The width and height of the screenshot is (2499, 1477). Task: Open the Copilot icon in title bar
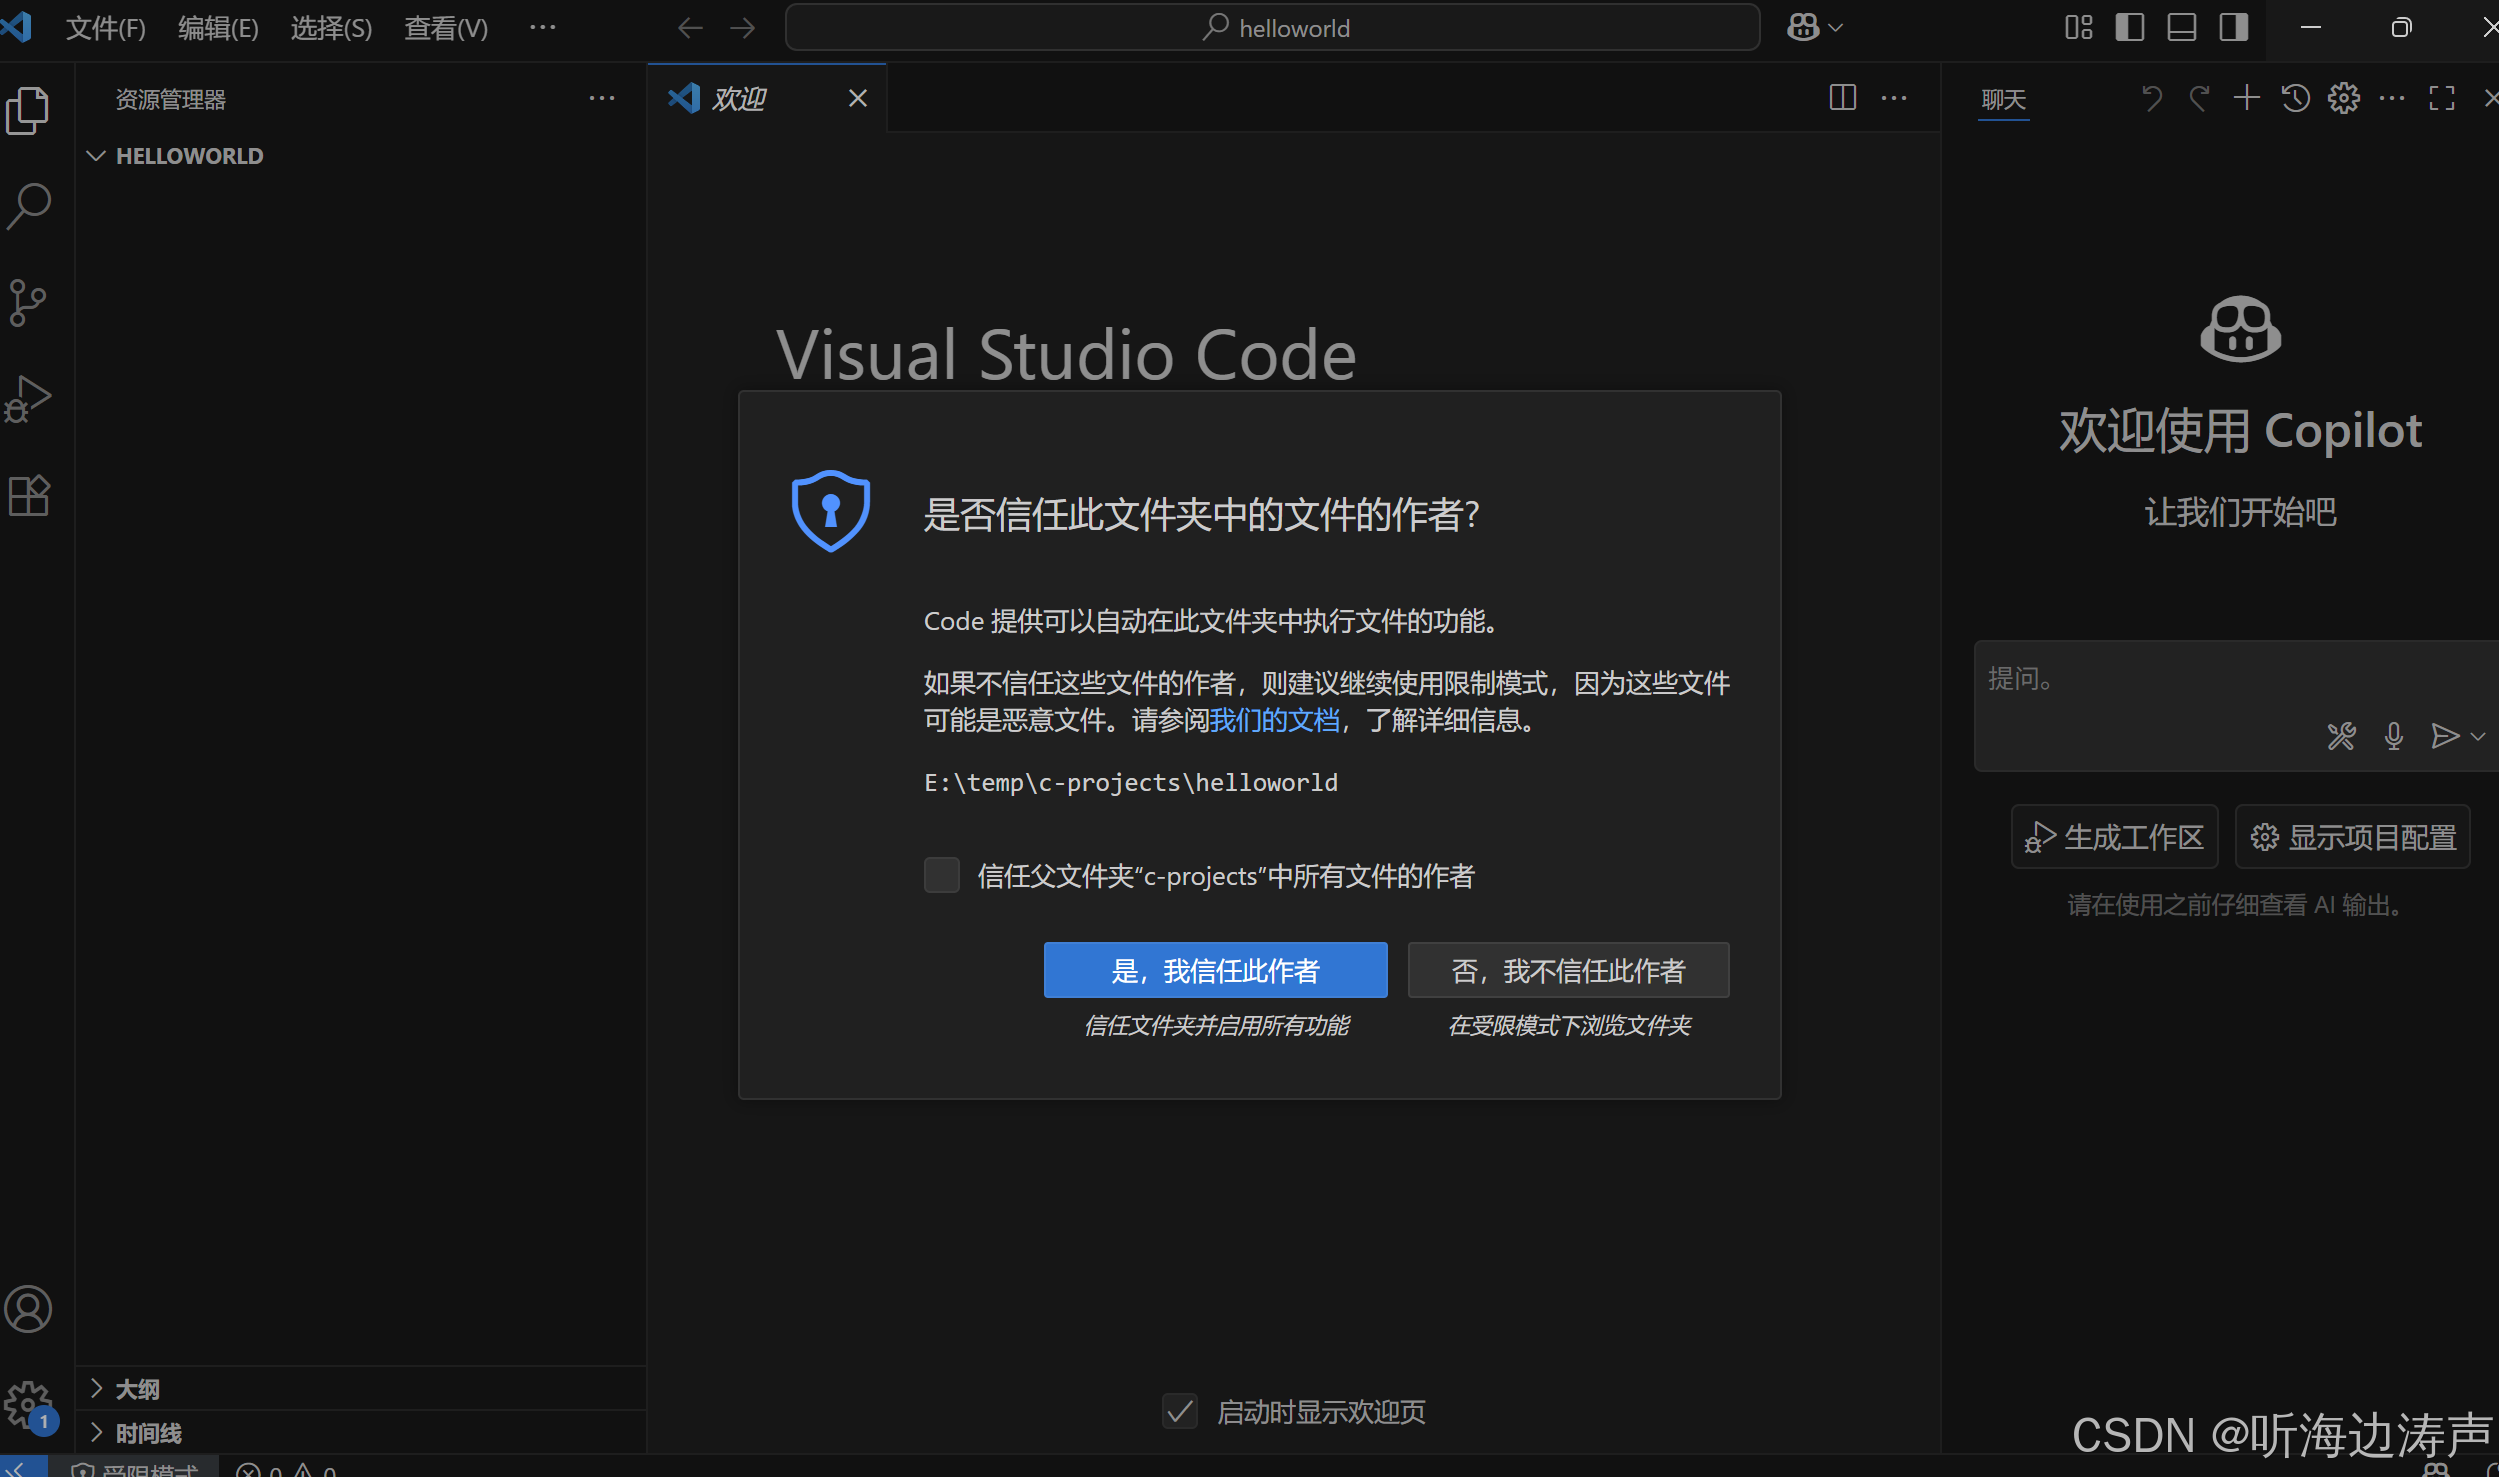click(1803, 28)
